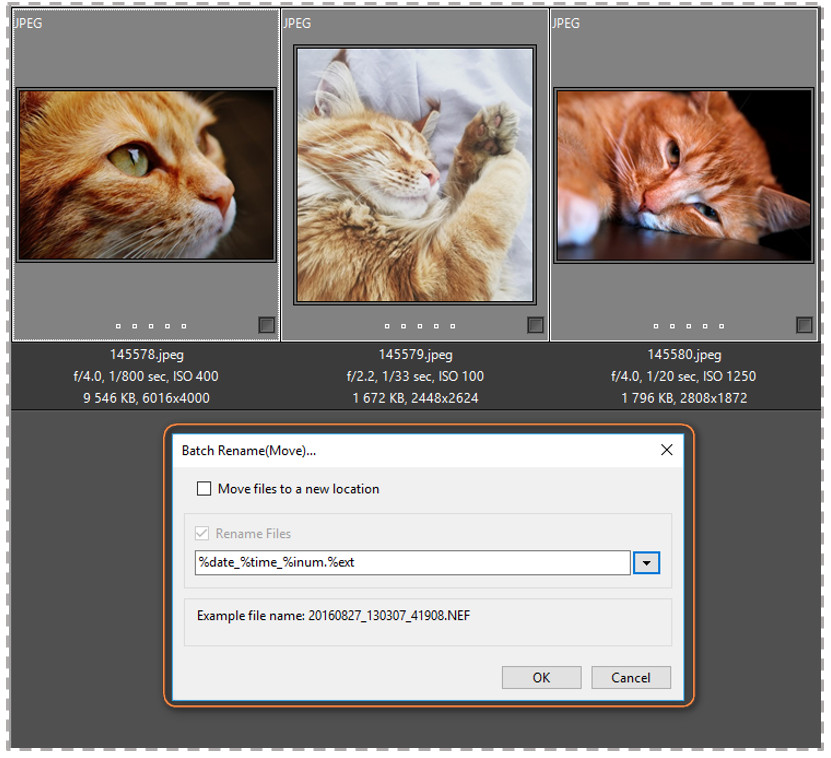The height and width of the screenshot is (758, 831).
Task: Click size info 9 546 KB, 6016x4000
Action: [x=146, y=398]
